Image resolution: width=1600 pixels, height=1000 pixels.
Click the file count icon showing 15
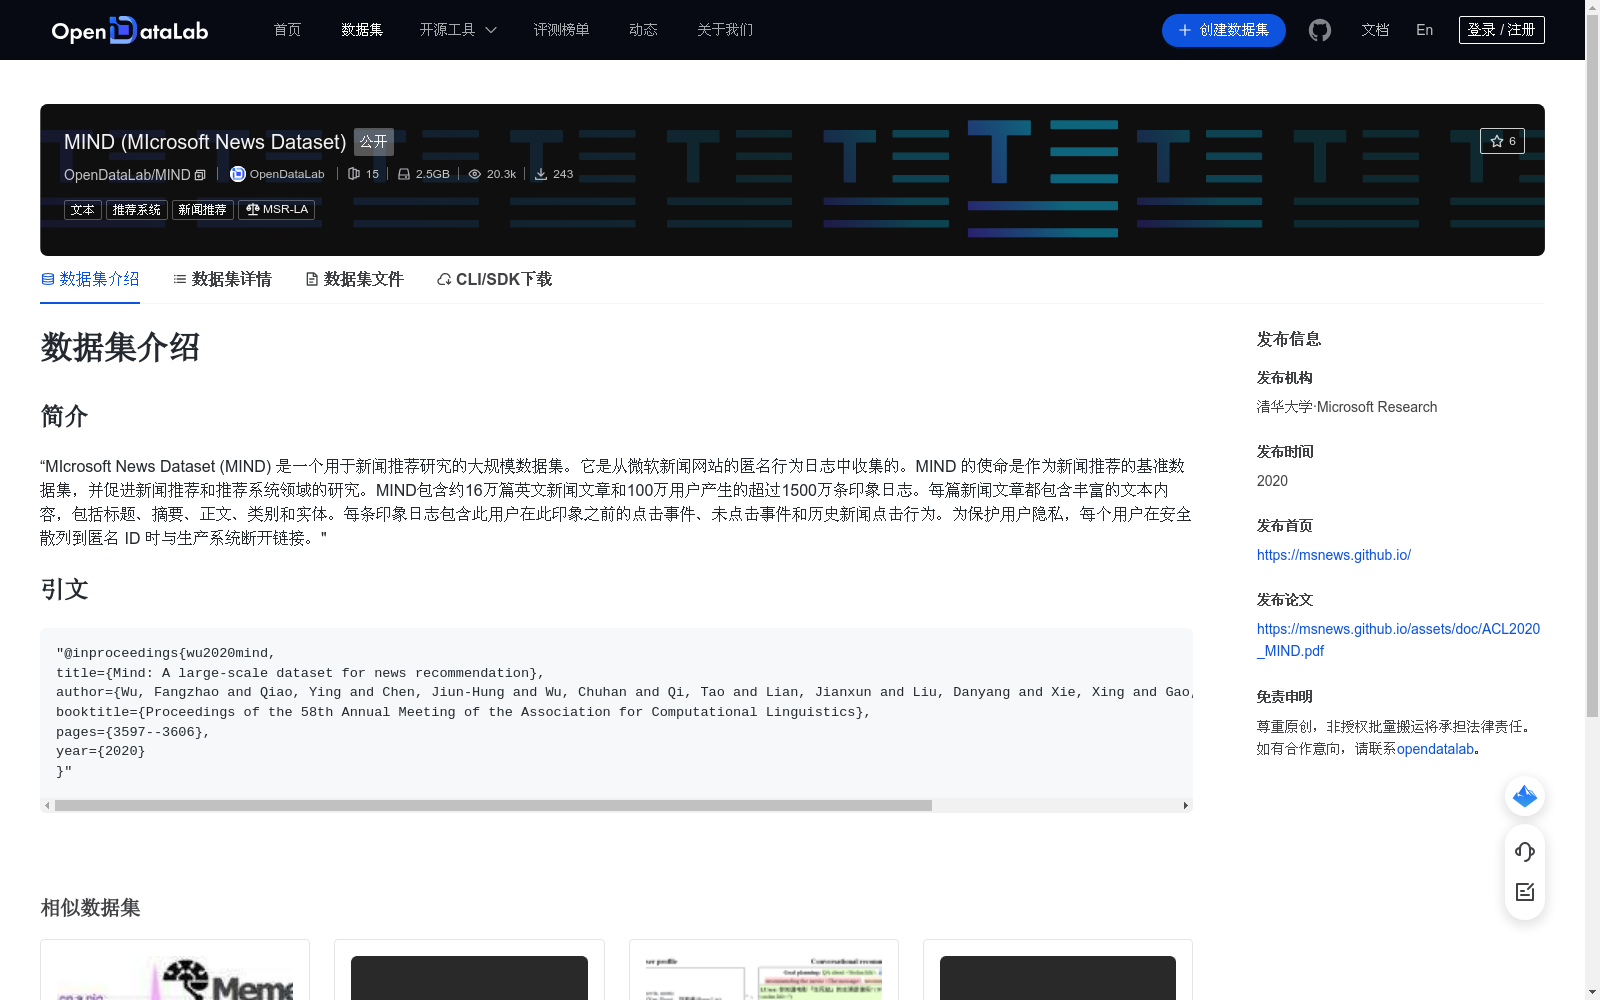coord(353,174)
